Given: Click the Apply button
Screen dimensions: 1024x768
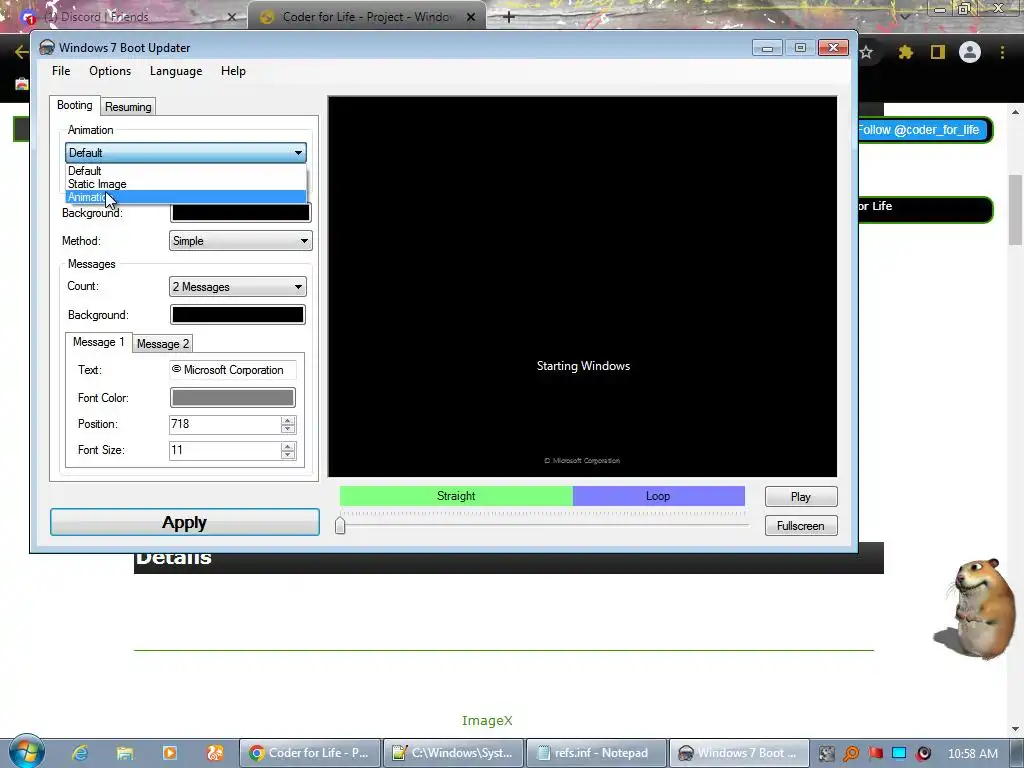Looking at the screenshot, I should 185,522.
